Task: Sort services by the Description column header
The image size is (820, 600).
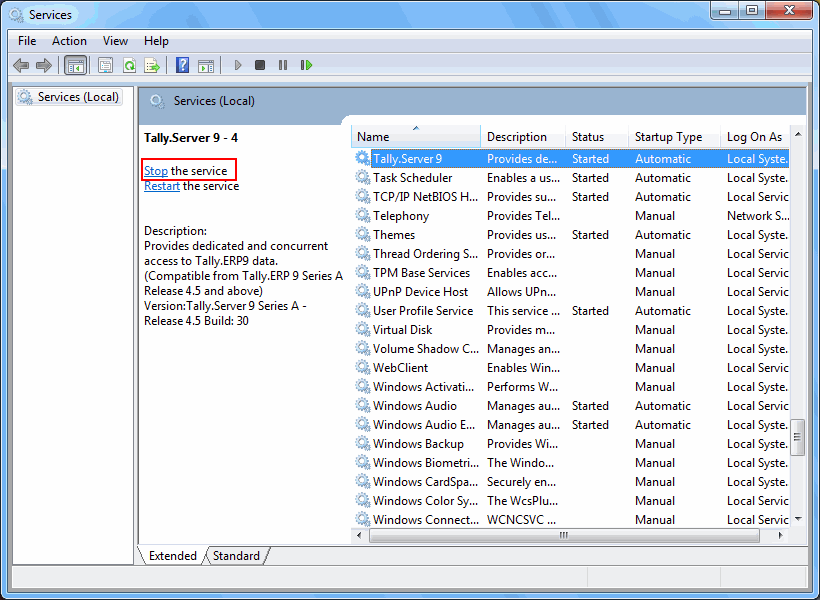Action: (523, 137)
